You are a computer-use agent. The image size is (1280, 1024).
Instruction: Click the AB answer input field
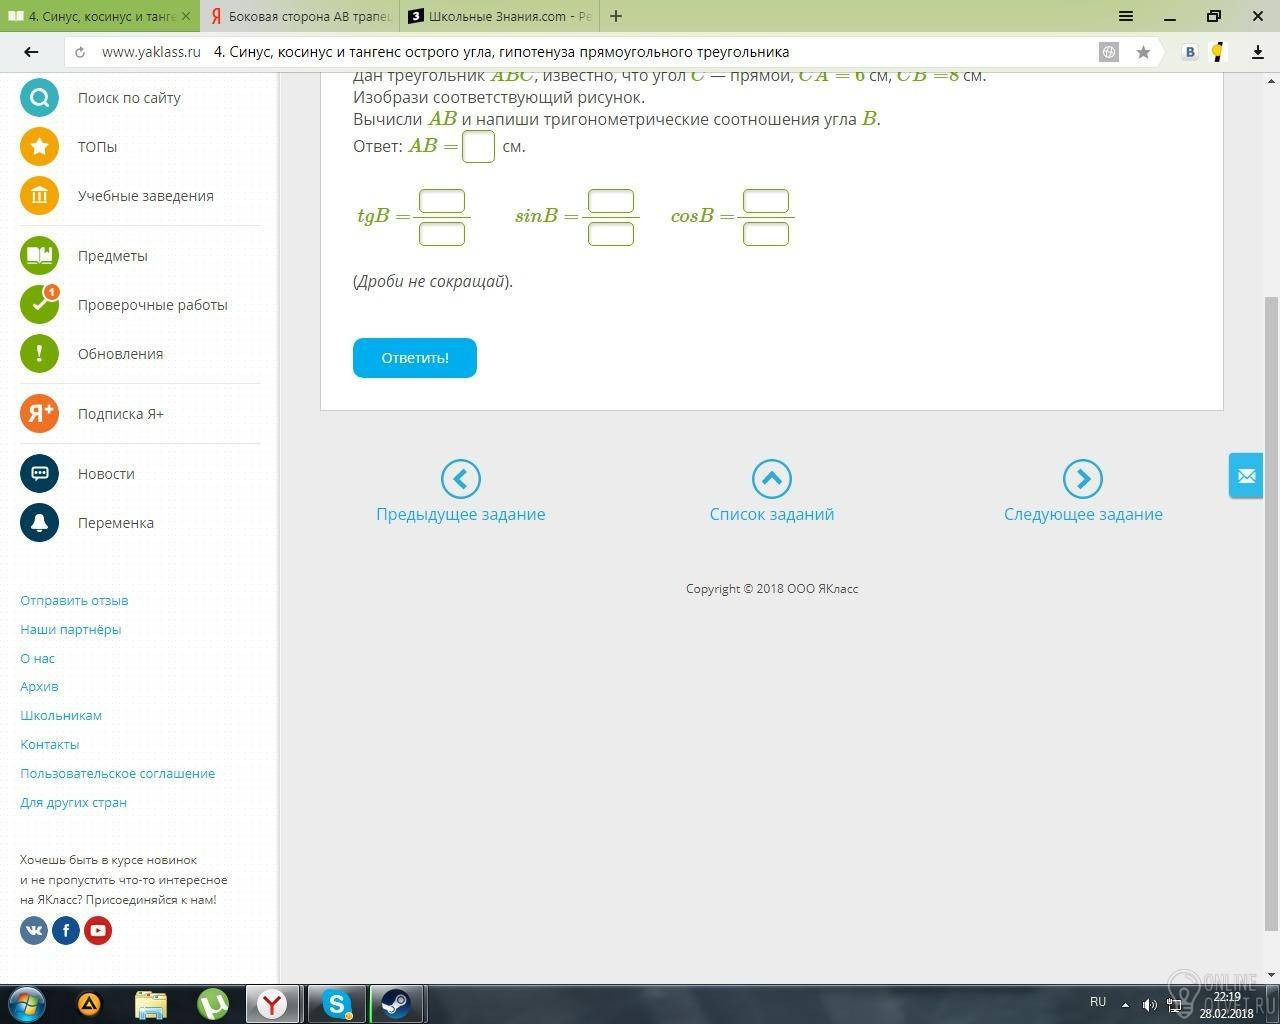click(478, 147)
